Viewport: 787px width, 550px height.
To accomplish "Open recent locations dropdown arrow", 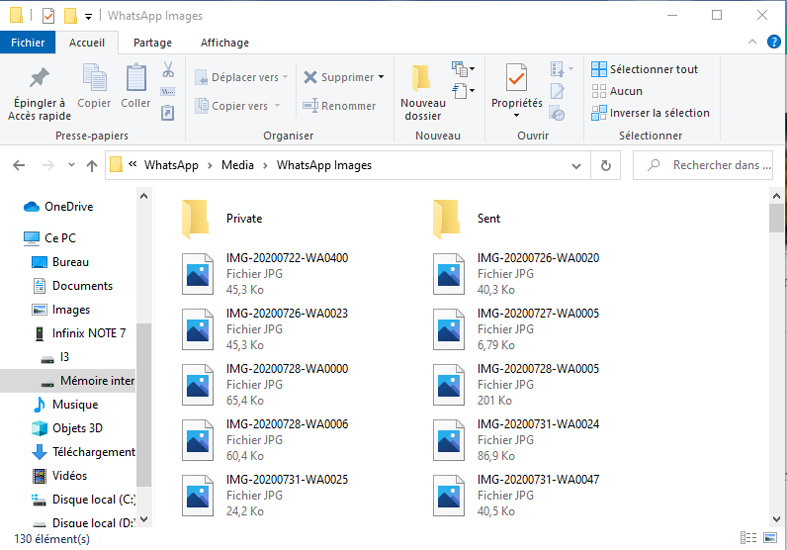I will point(71,165).
